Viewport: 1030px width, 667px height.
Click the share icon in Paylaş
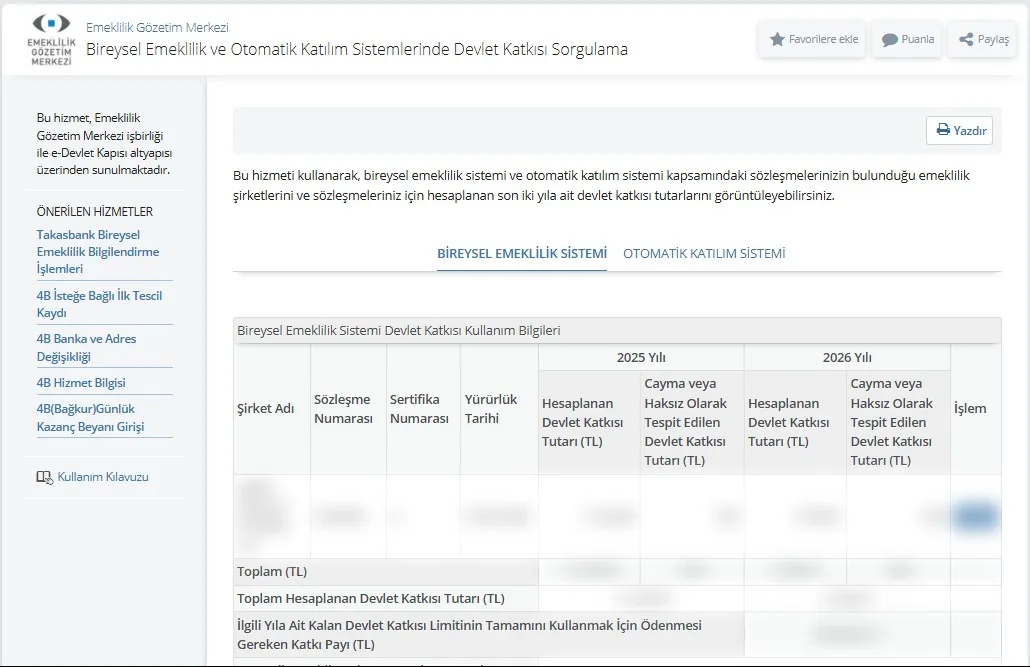[966, 39]
